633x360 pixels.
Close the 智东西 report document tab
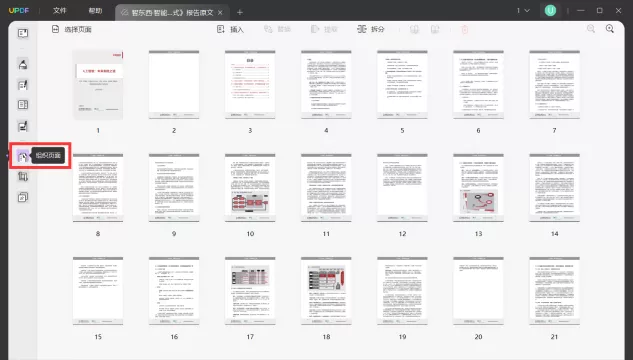(x=220, y=13)
